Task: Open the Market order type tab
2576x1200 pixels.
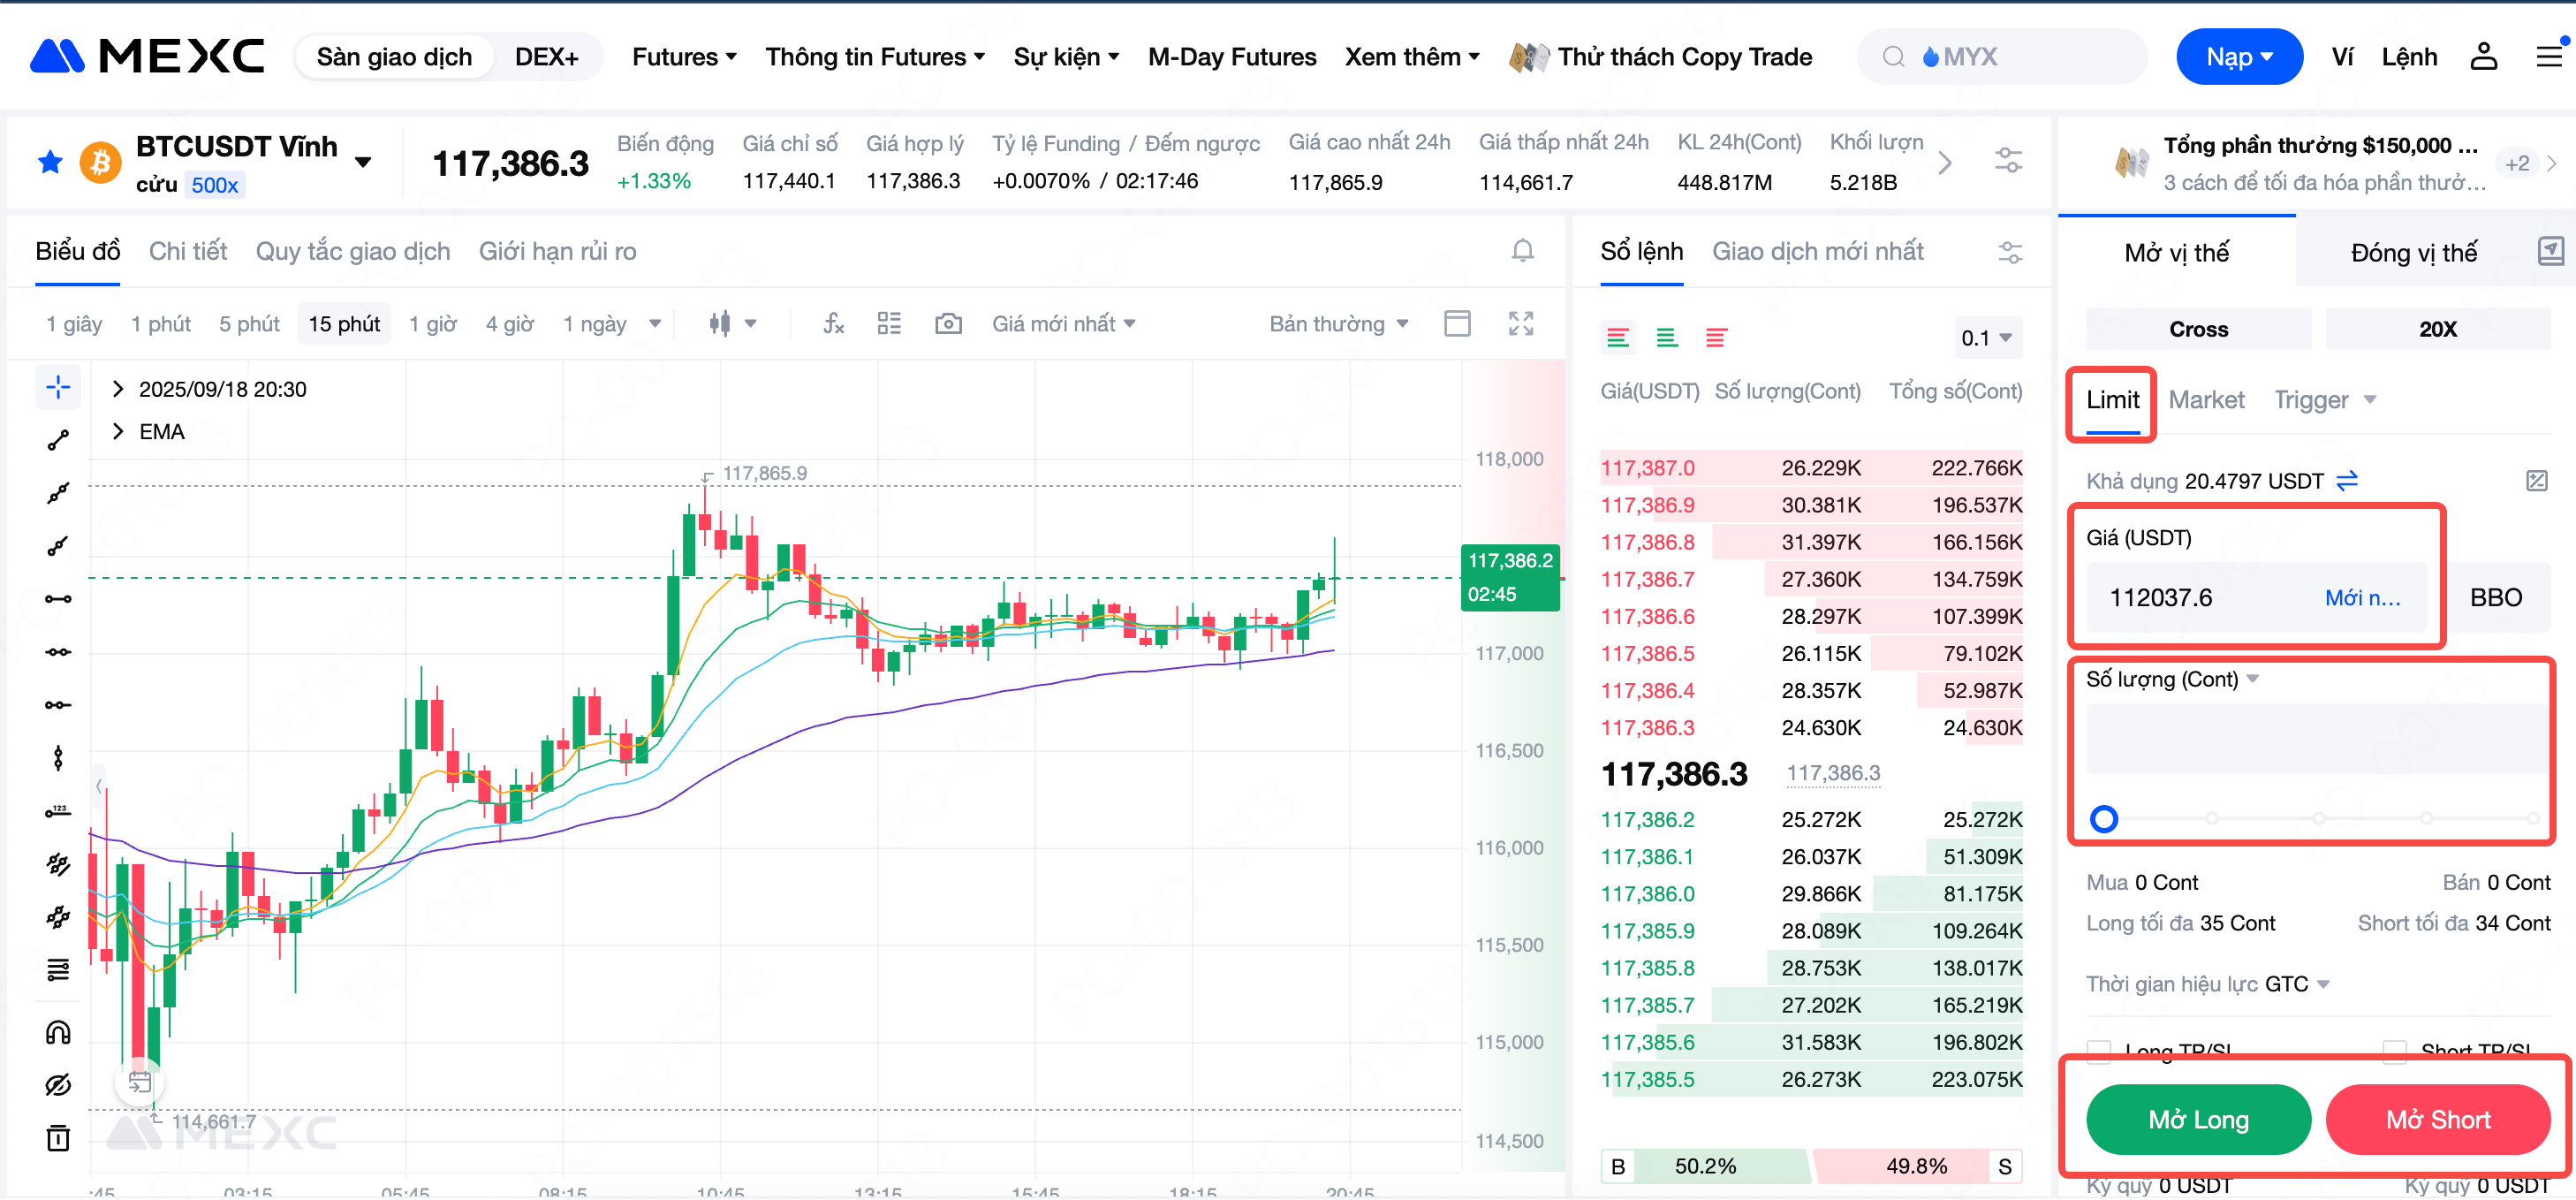Action: pyautogui.click(x=2206, y=400)
